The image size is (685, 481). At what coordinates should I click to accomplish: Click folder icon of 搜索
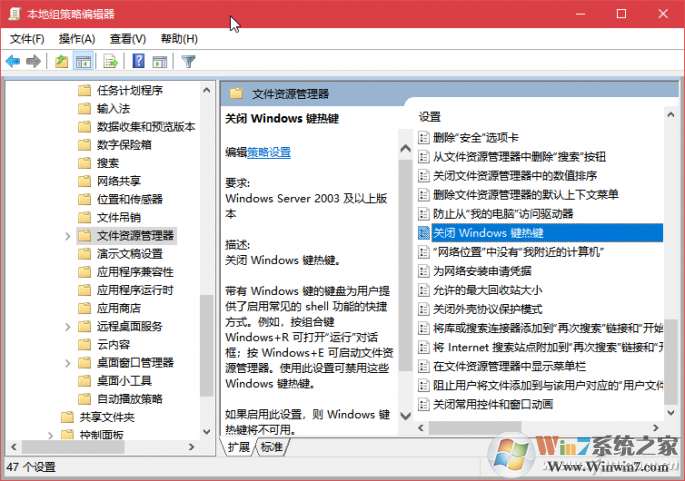pyautogui.click(x=84, y=163)
